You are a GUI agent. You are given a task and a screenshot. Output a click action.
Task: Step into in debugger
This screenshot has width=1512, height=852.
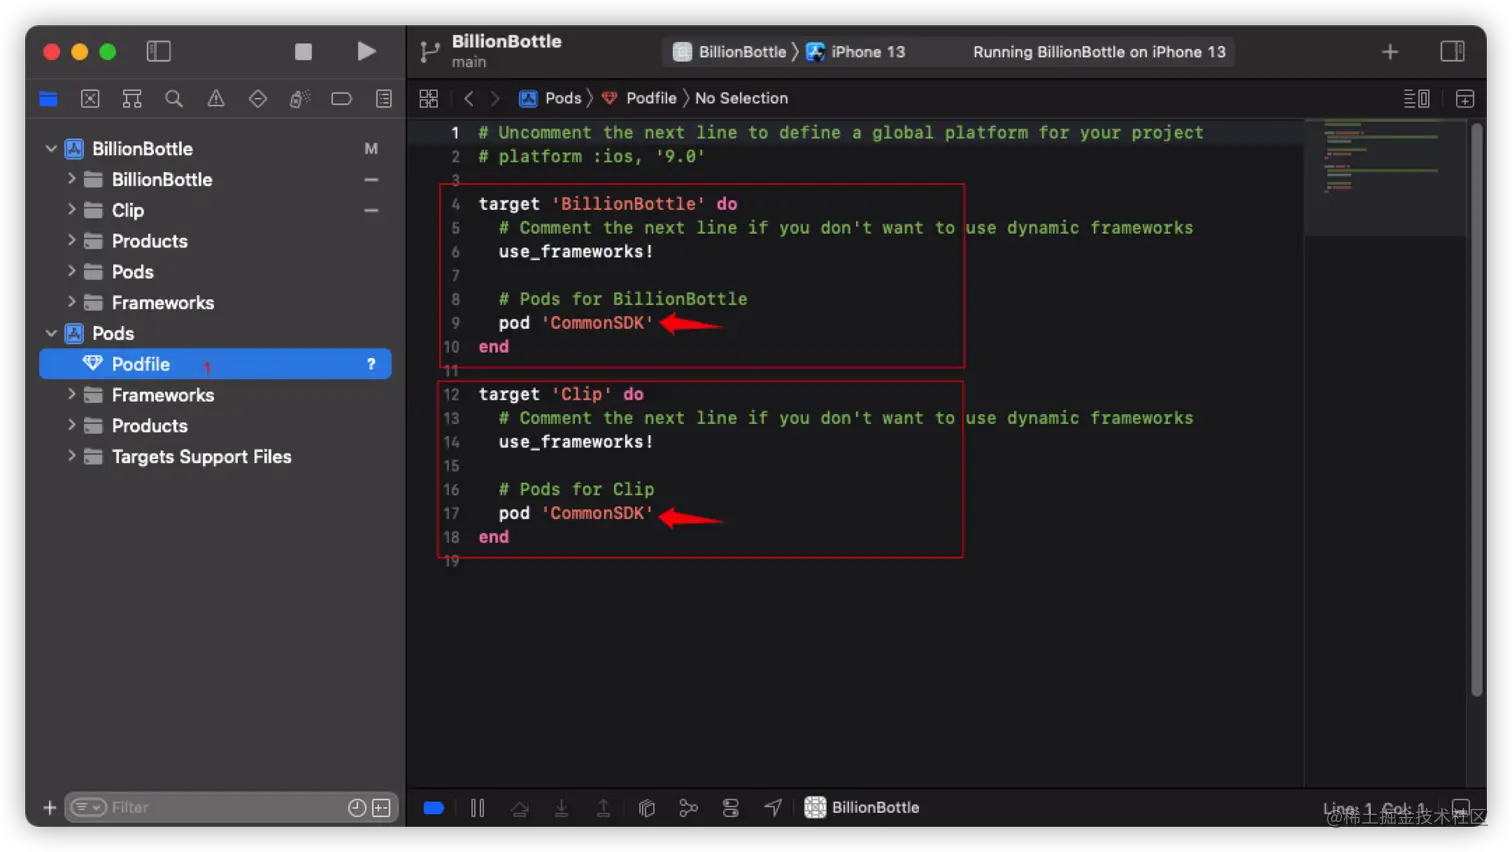562,808
